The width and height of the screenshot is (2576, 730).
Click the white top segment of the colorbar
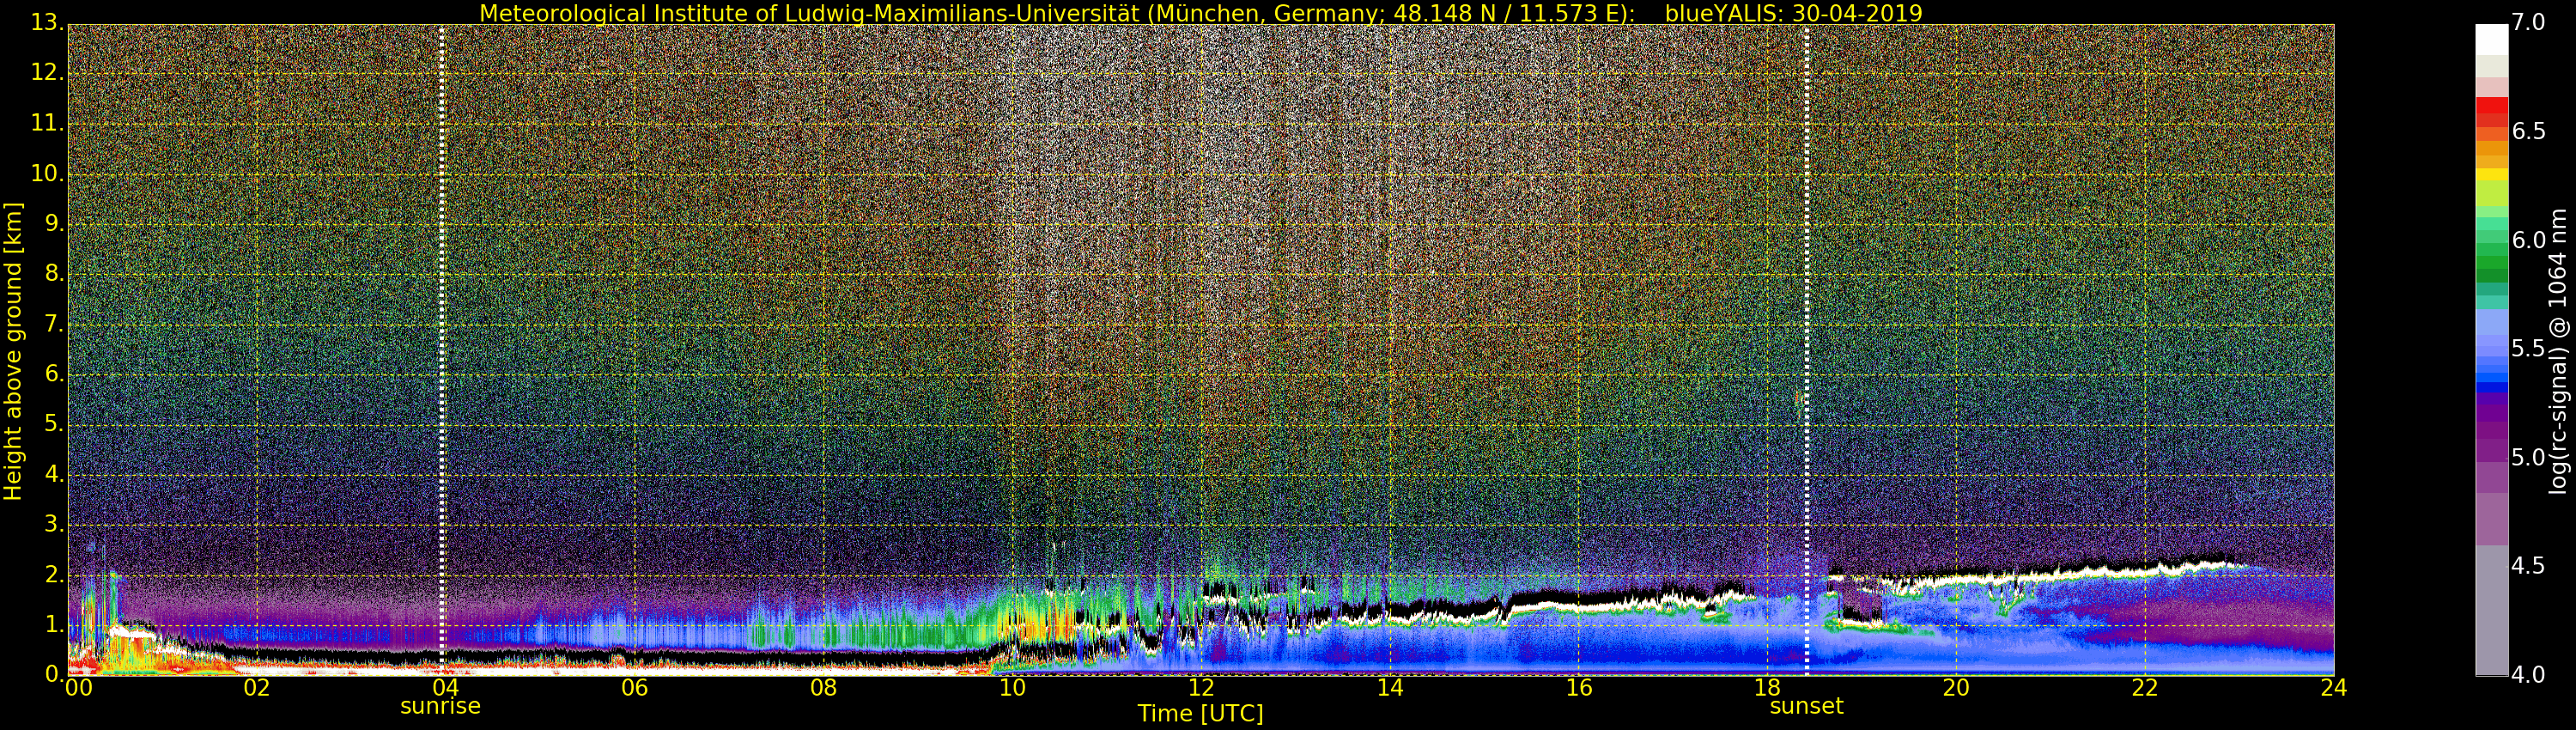click(2491, 39)
